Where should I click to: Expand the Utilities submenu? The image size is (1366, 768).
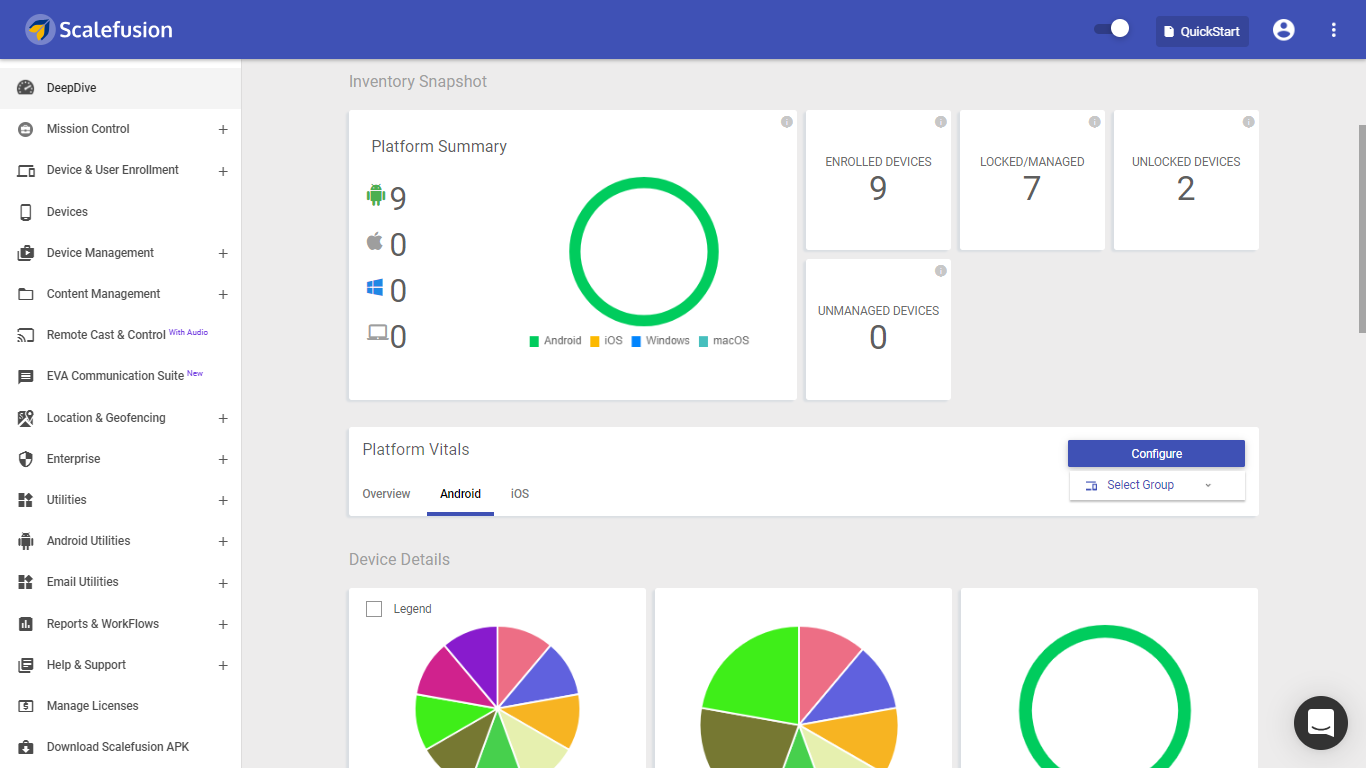pyautogui.click(x=223, y=501)
